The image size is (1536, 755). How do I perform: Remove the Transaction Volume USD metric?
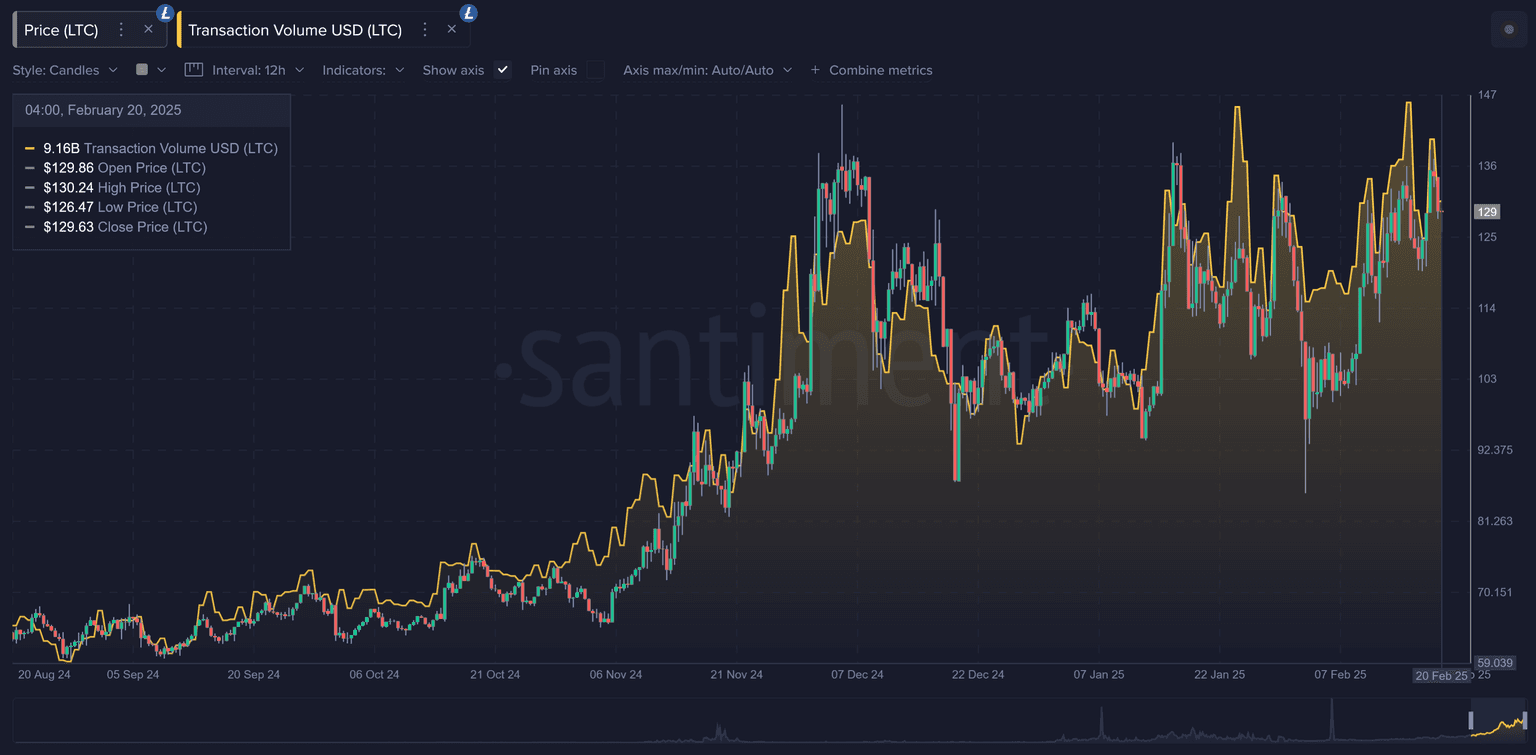tap(452, 30)
